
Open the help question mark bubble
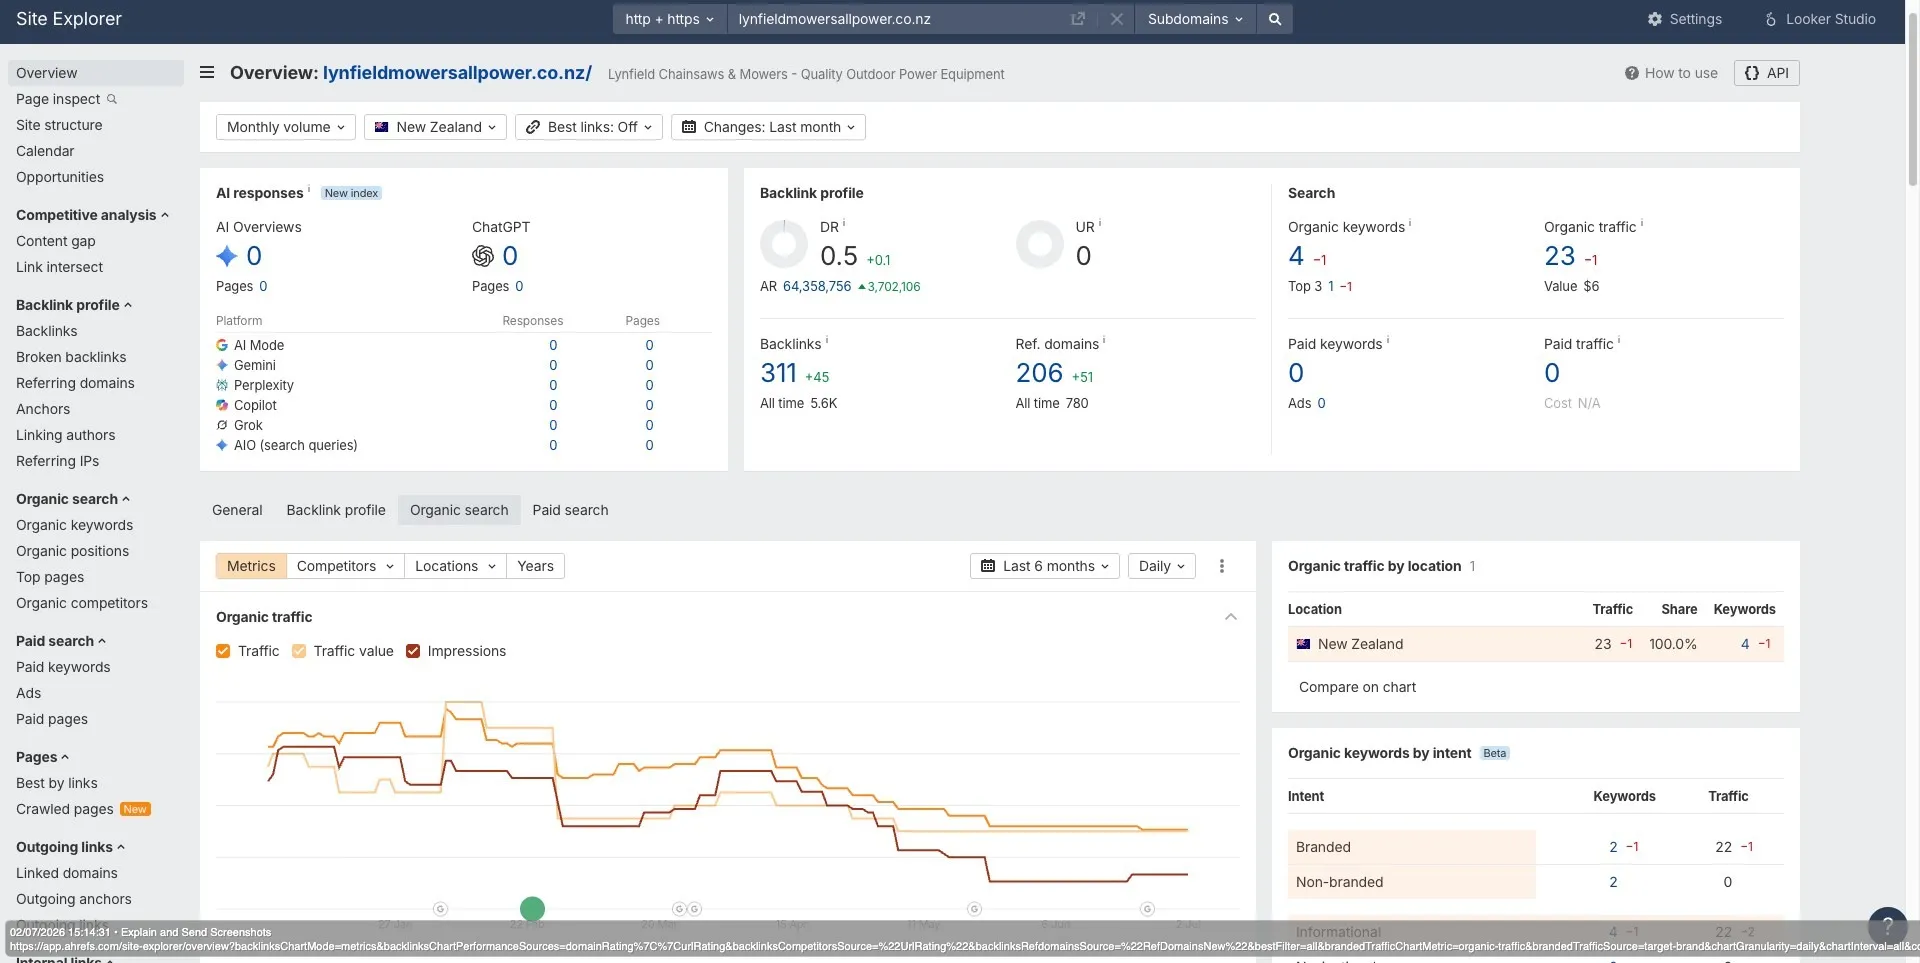coord(1887,926)
